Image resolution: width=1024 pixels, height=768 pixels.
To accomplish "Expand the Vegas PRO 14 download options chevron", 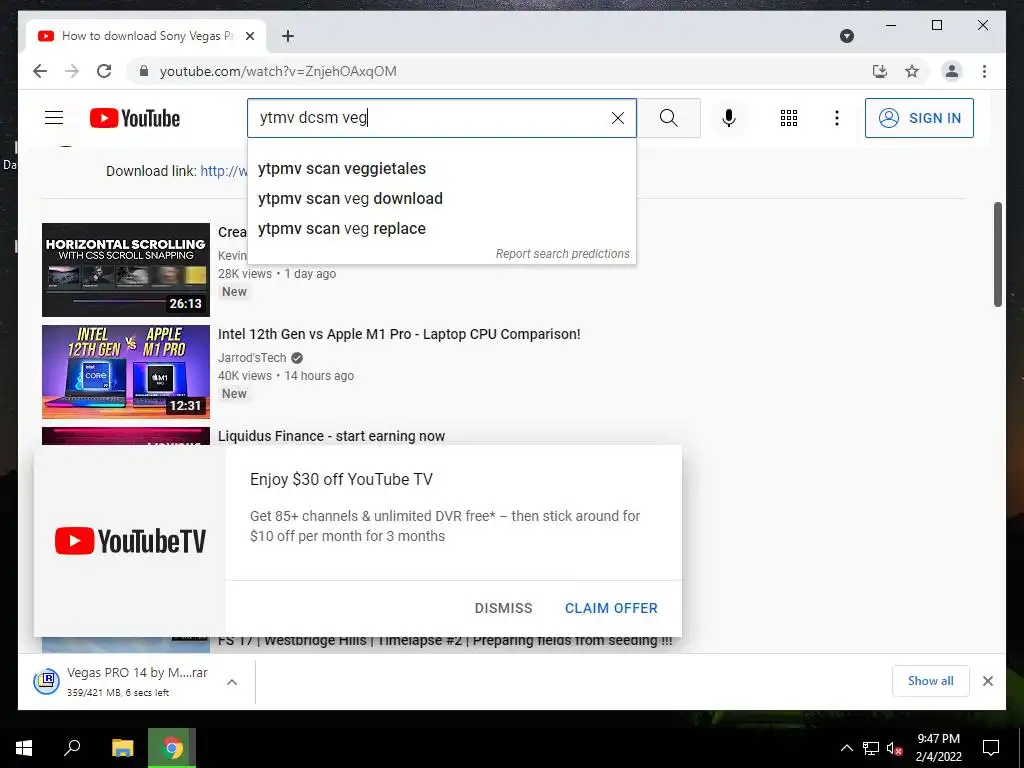I will point(232,682).
